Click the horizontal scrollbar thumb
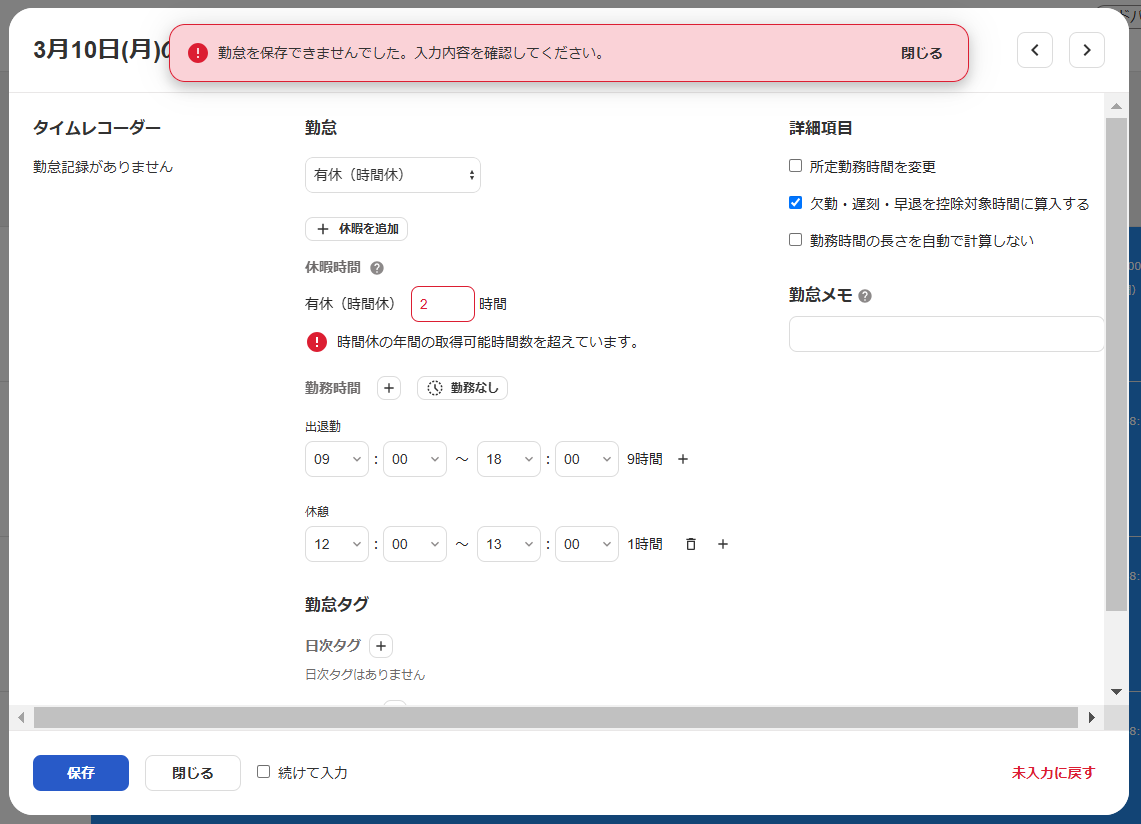 point(556,718)
